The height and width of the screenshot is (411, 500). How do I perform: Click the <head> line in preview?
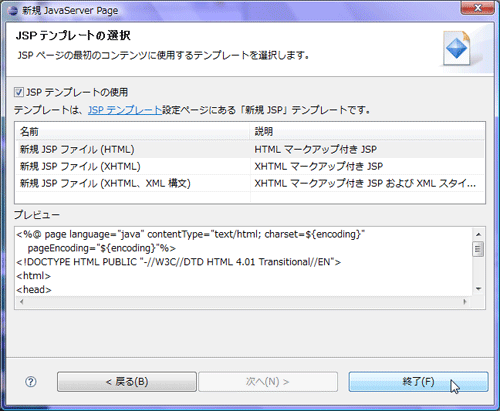34,289
